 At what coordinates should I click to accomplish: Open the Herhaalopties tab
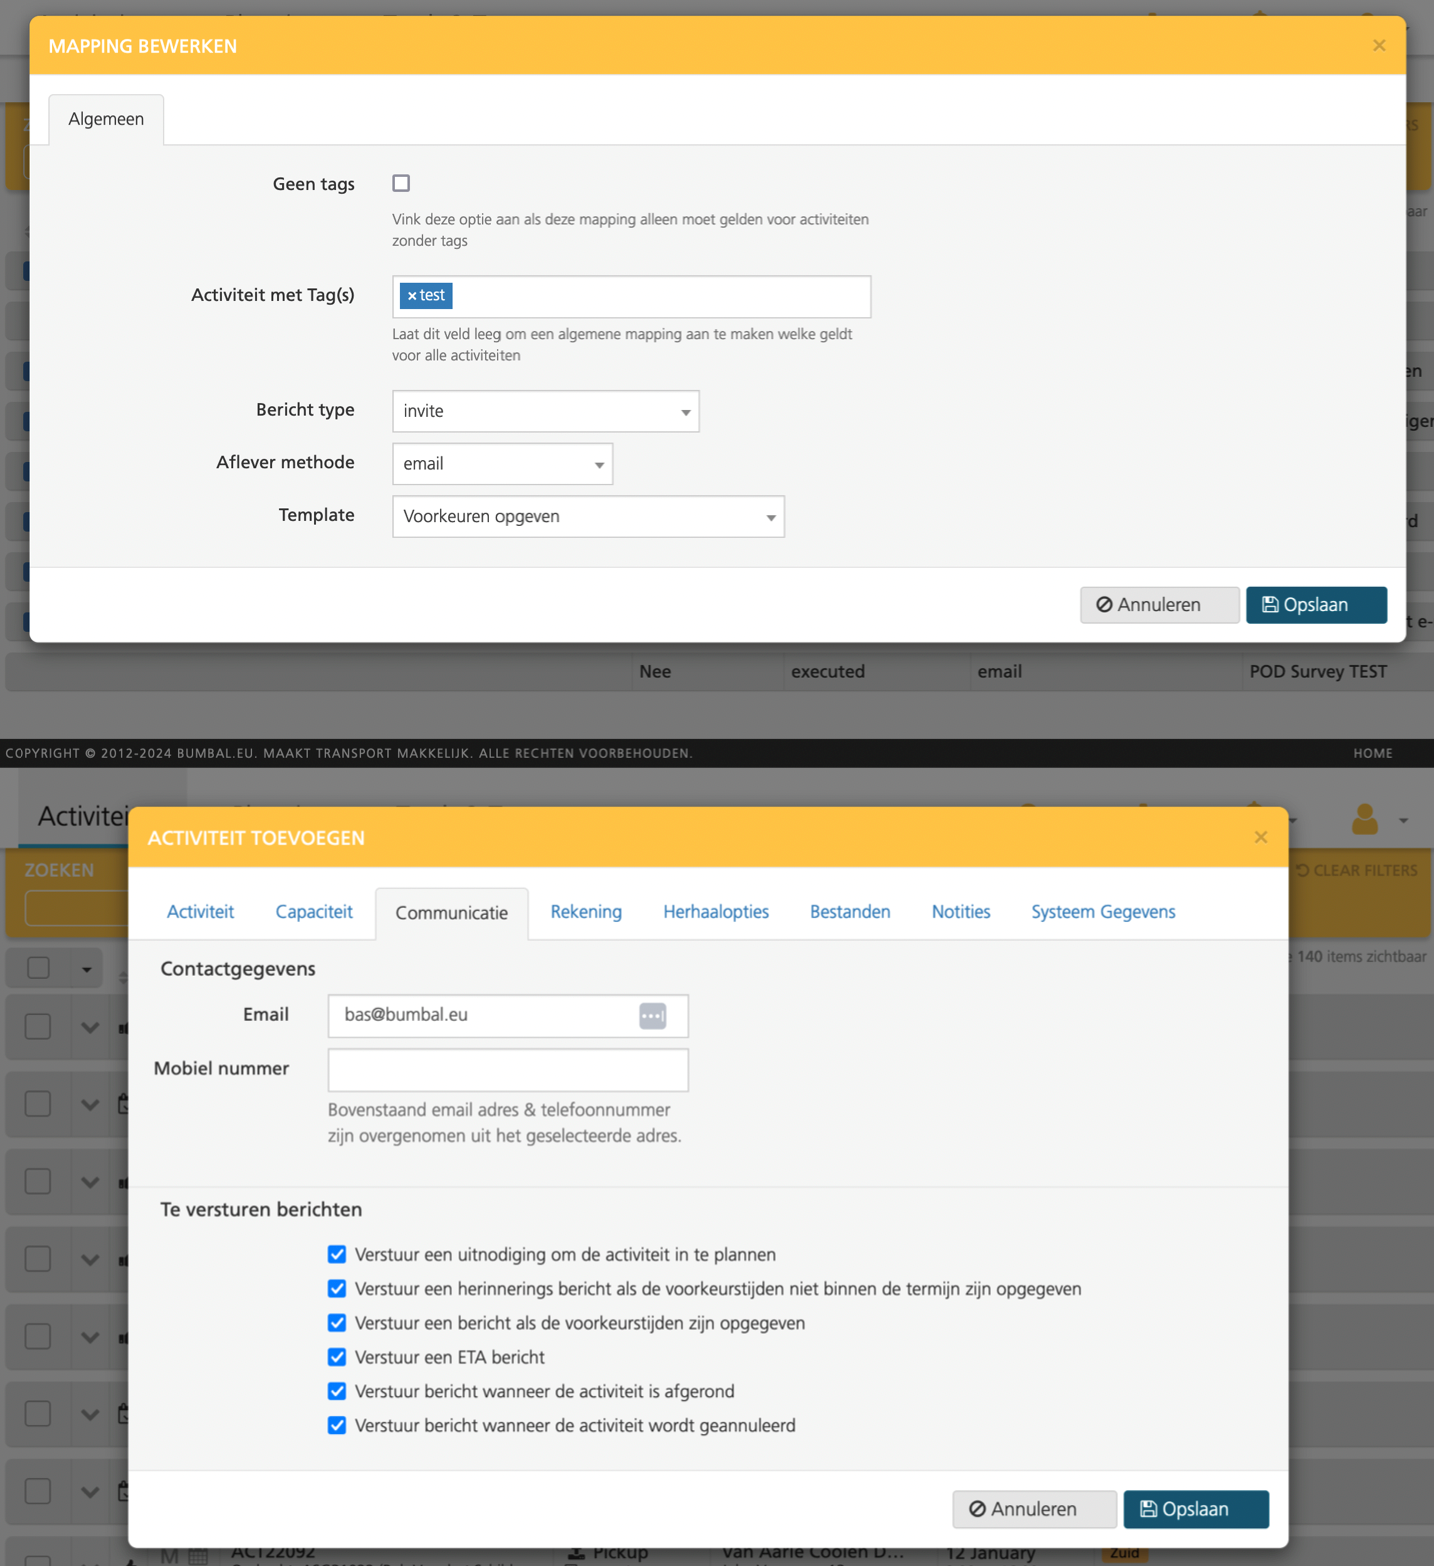coord(716,912)
